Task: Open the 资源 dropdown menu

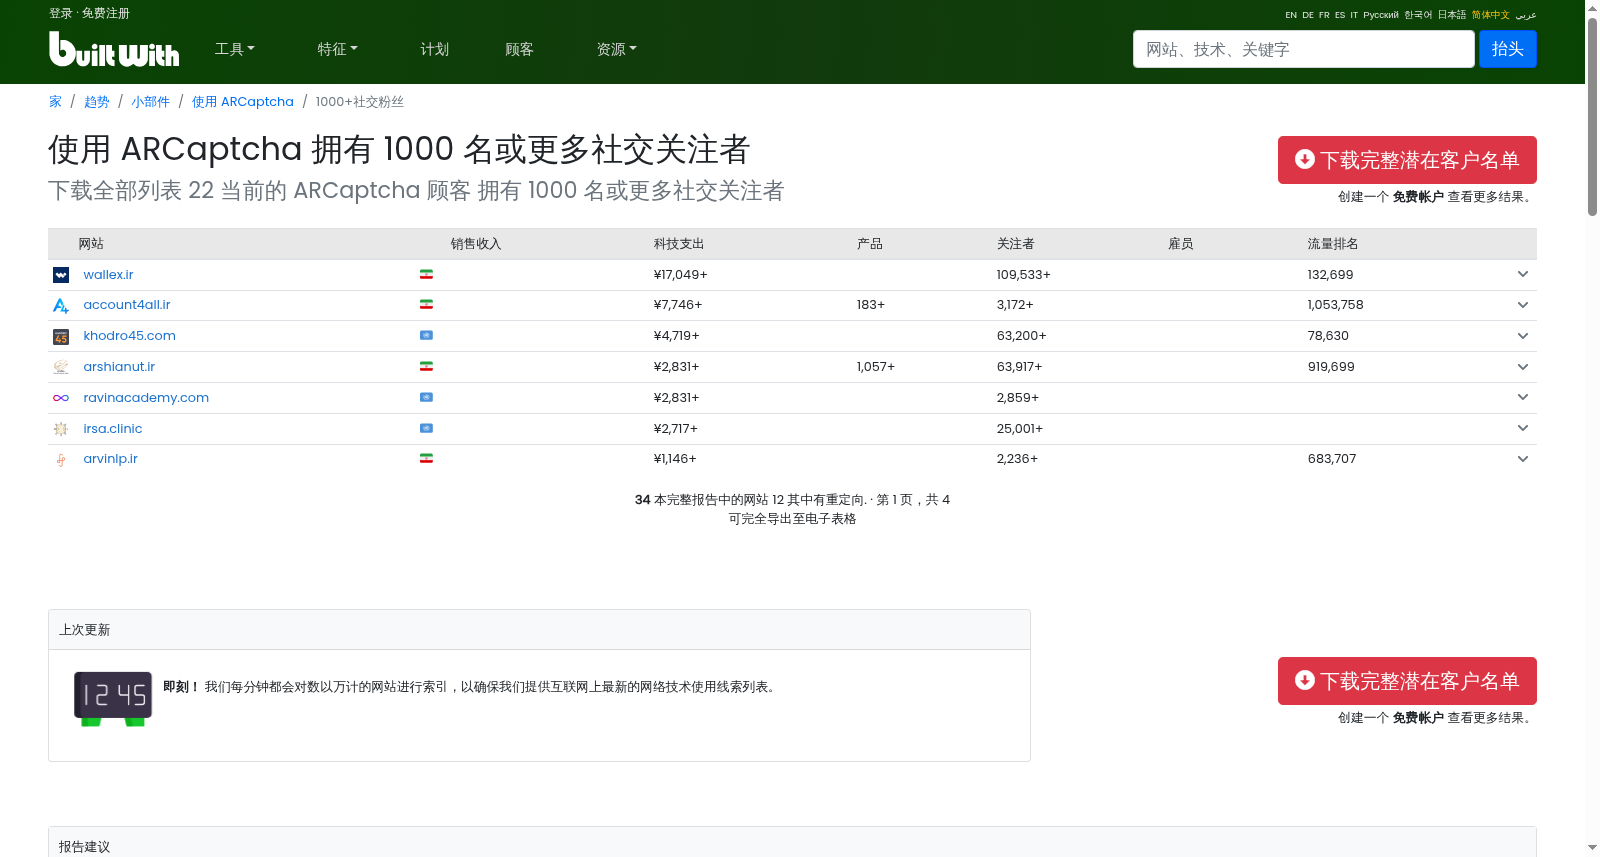Action: (x=616, y=49)
